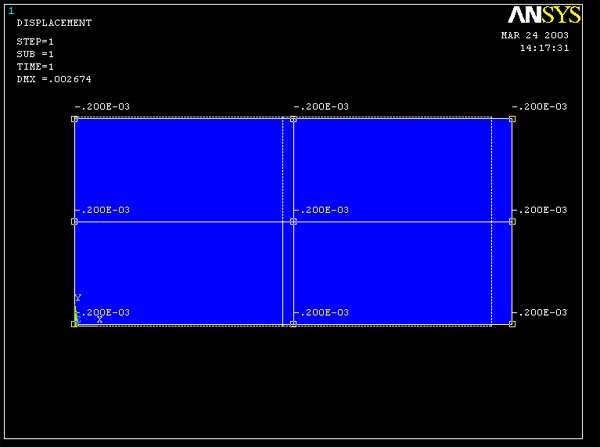Click the X axis label of the triad

click(100, 320)
